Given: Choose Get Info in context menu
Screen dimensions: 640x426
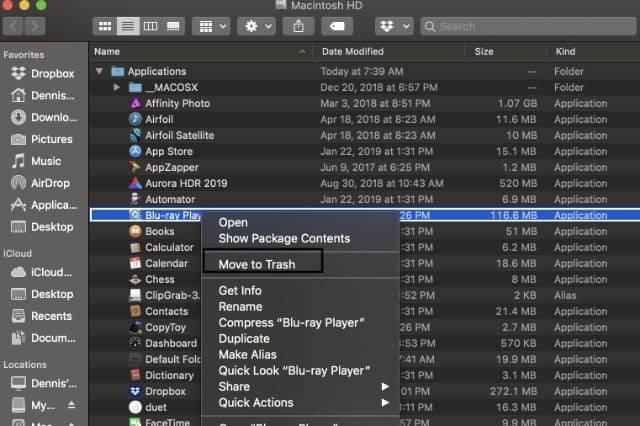Looking at the screenshot, I should (240, 291).
